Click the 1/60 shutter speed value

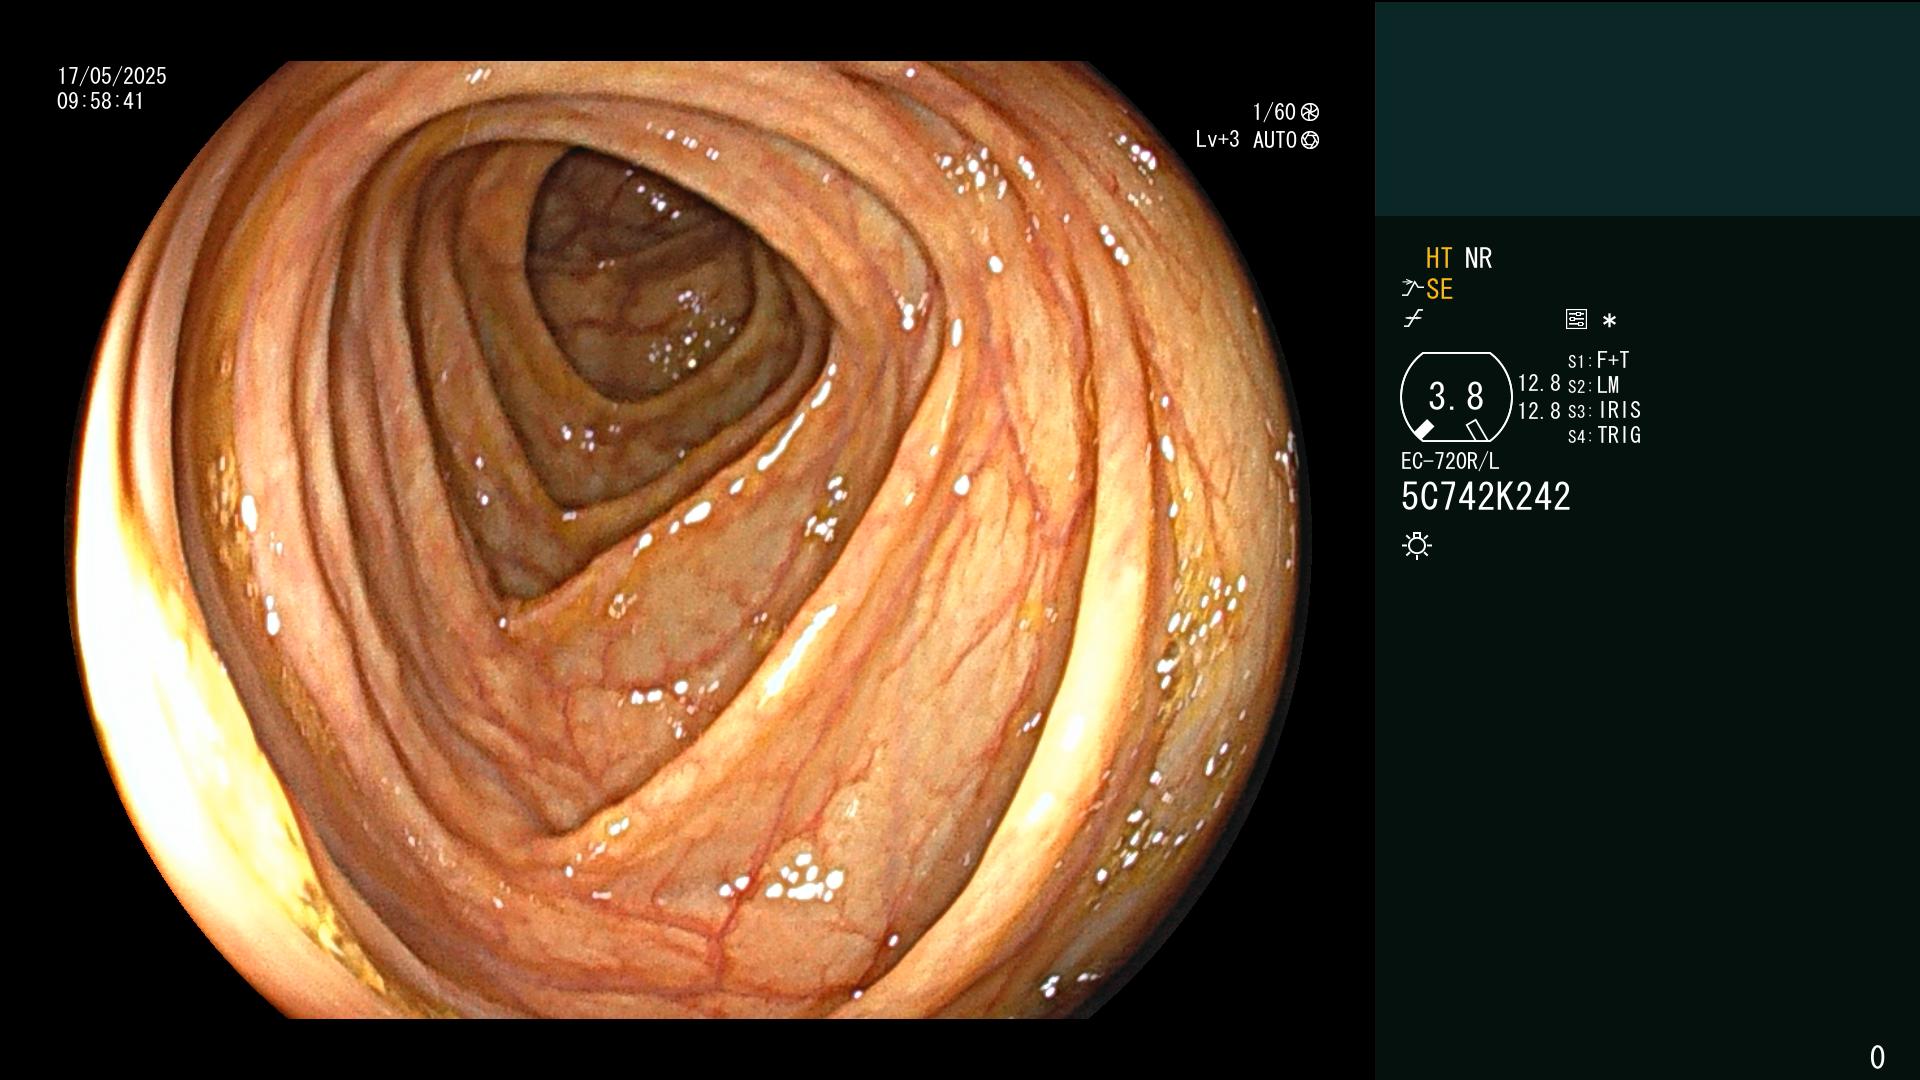click(x=1274, y=112)
